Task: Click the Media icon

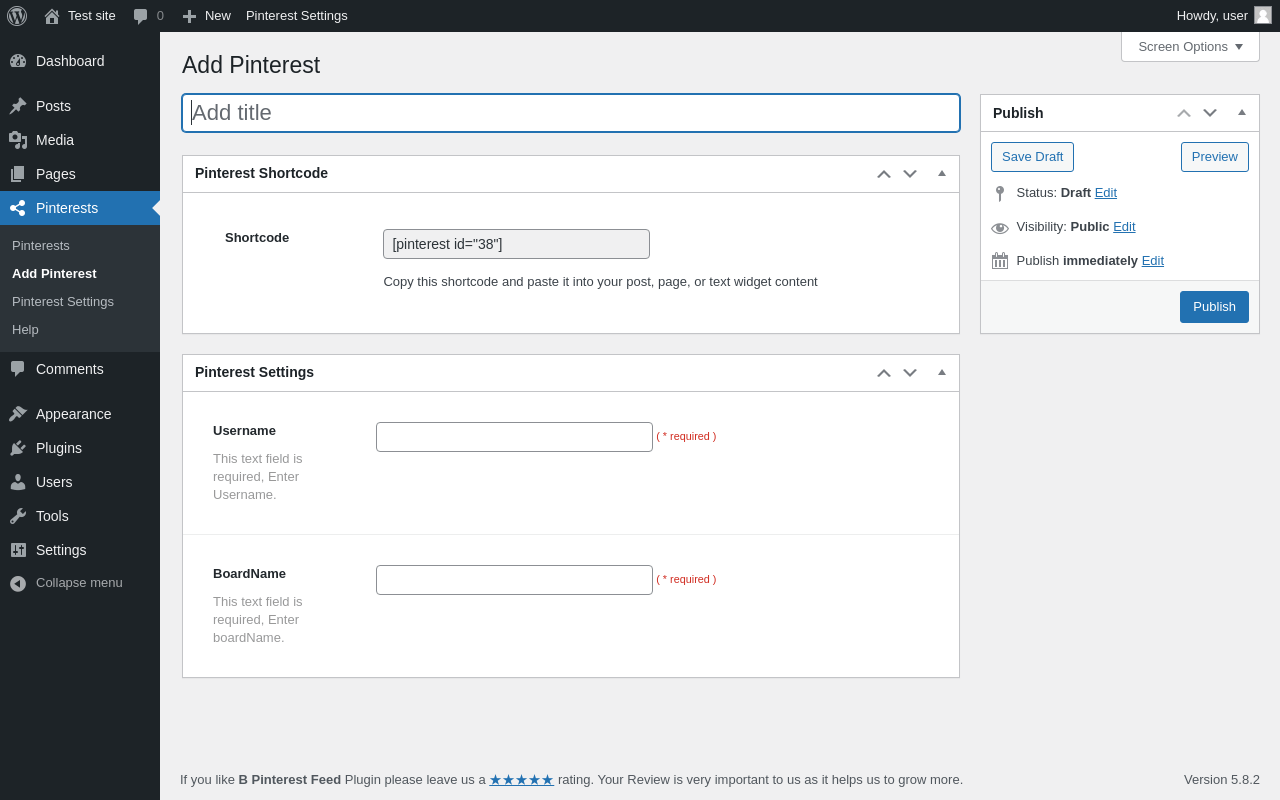Action: (x=18, y=140)
